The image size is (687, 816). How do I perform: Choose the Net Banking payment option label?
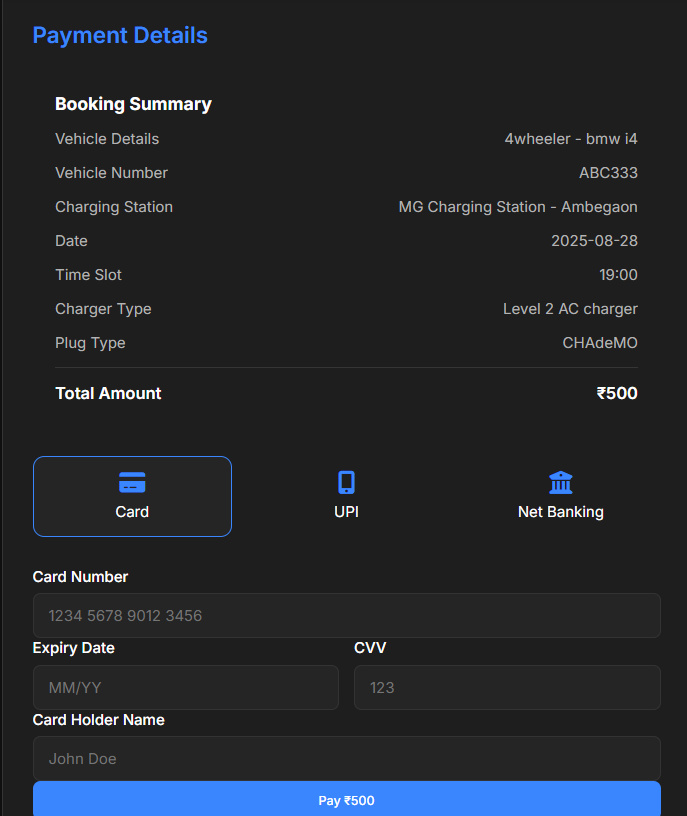(561, 512)
